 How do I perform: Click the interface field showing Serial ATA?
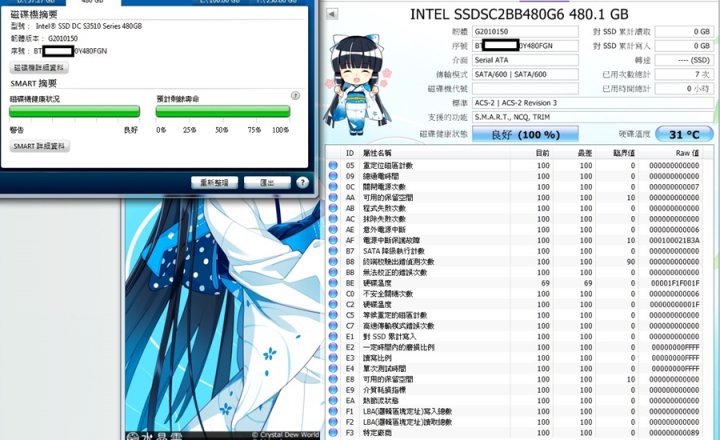[525, 60]
